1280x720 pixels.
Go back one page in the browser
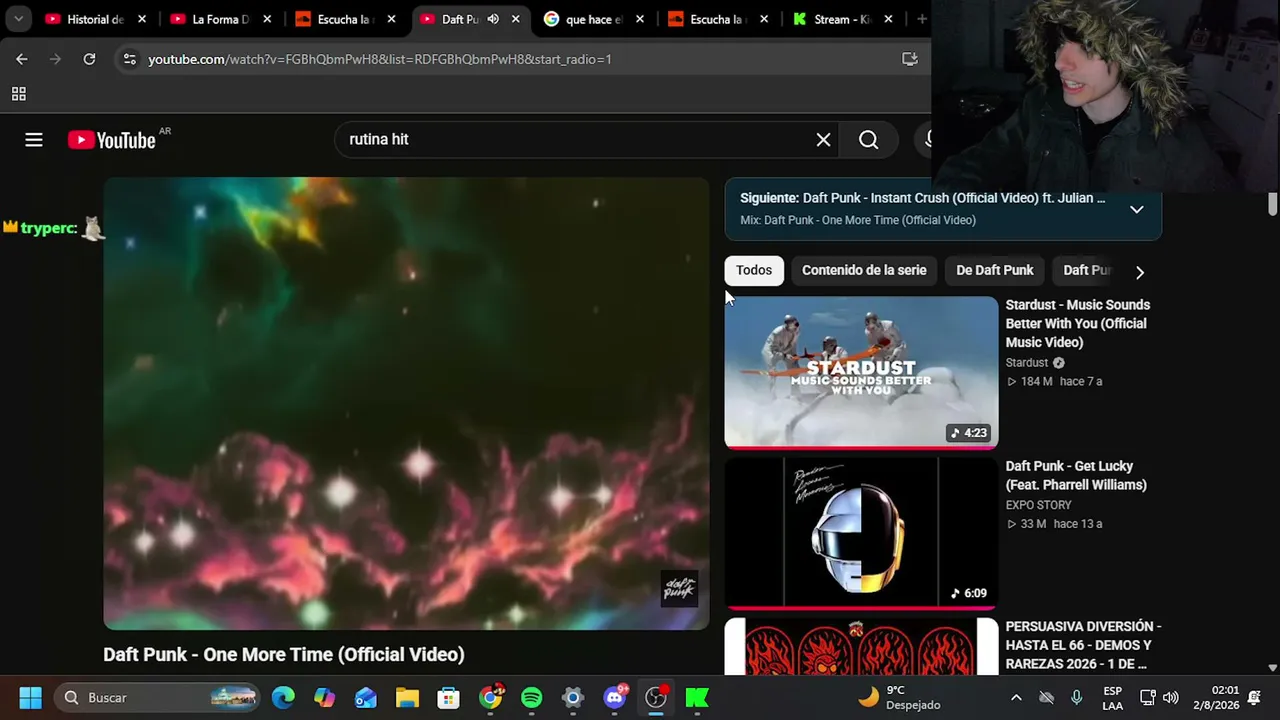[22, 59]
